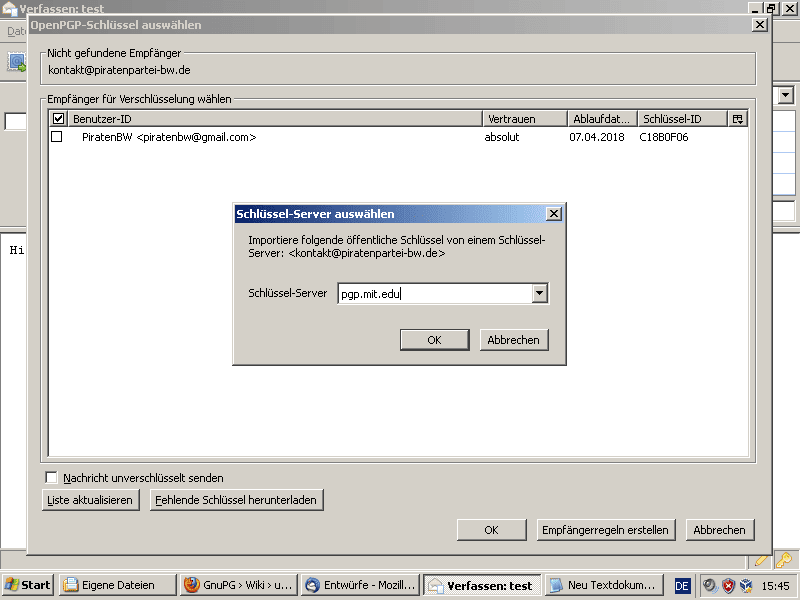Click the key icon in compose window status bar
The image size is (800, 600).
tap(783, 560)
